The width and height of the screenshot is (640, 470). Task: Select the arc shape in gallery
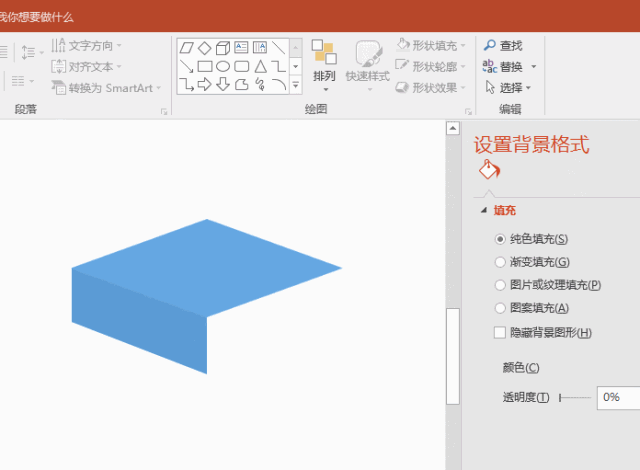(x=278, y=84)
